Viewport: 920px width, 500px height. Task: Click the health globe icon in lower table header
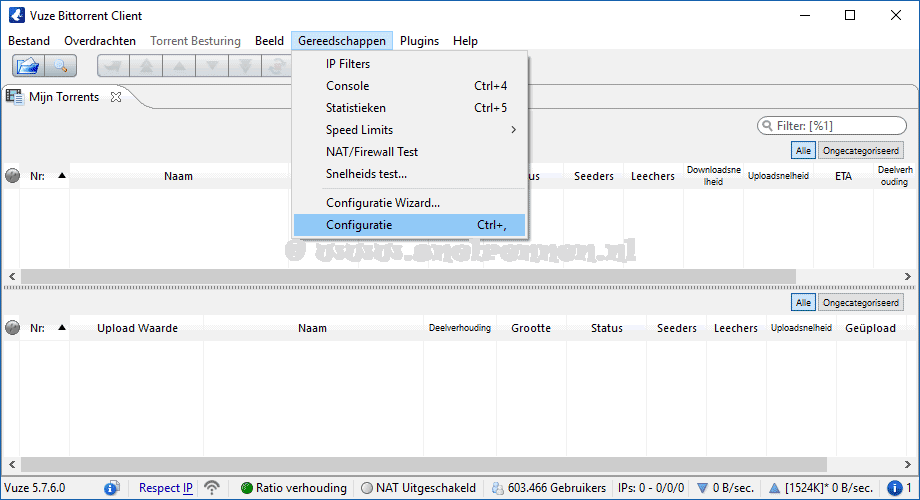click(12, 327)
